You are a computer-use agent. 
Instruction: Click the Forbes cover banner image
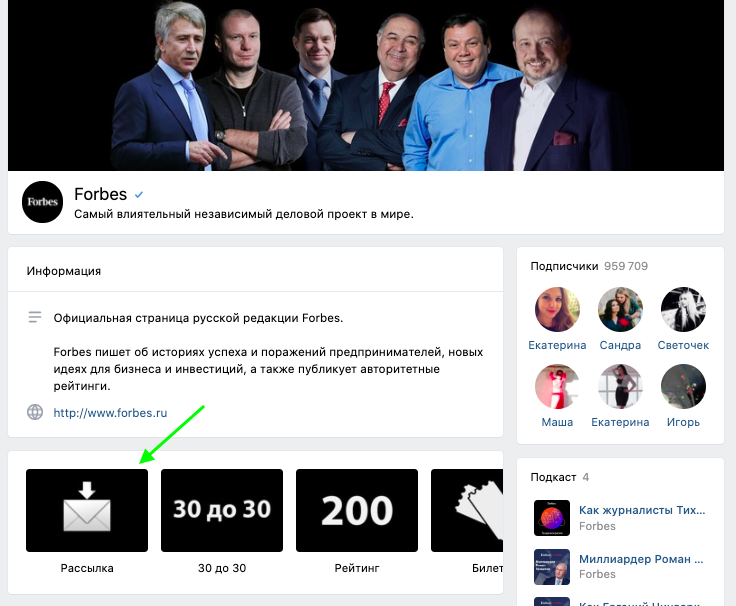click(366, 85)
